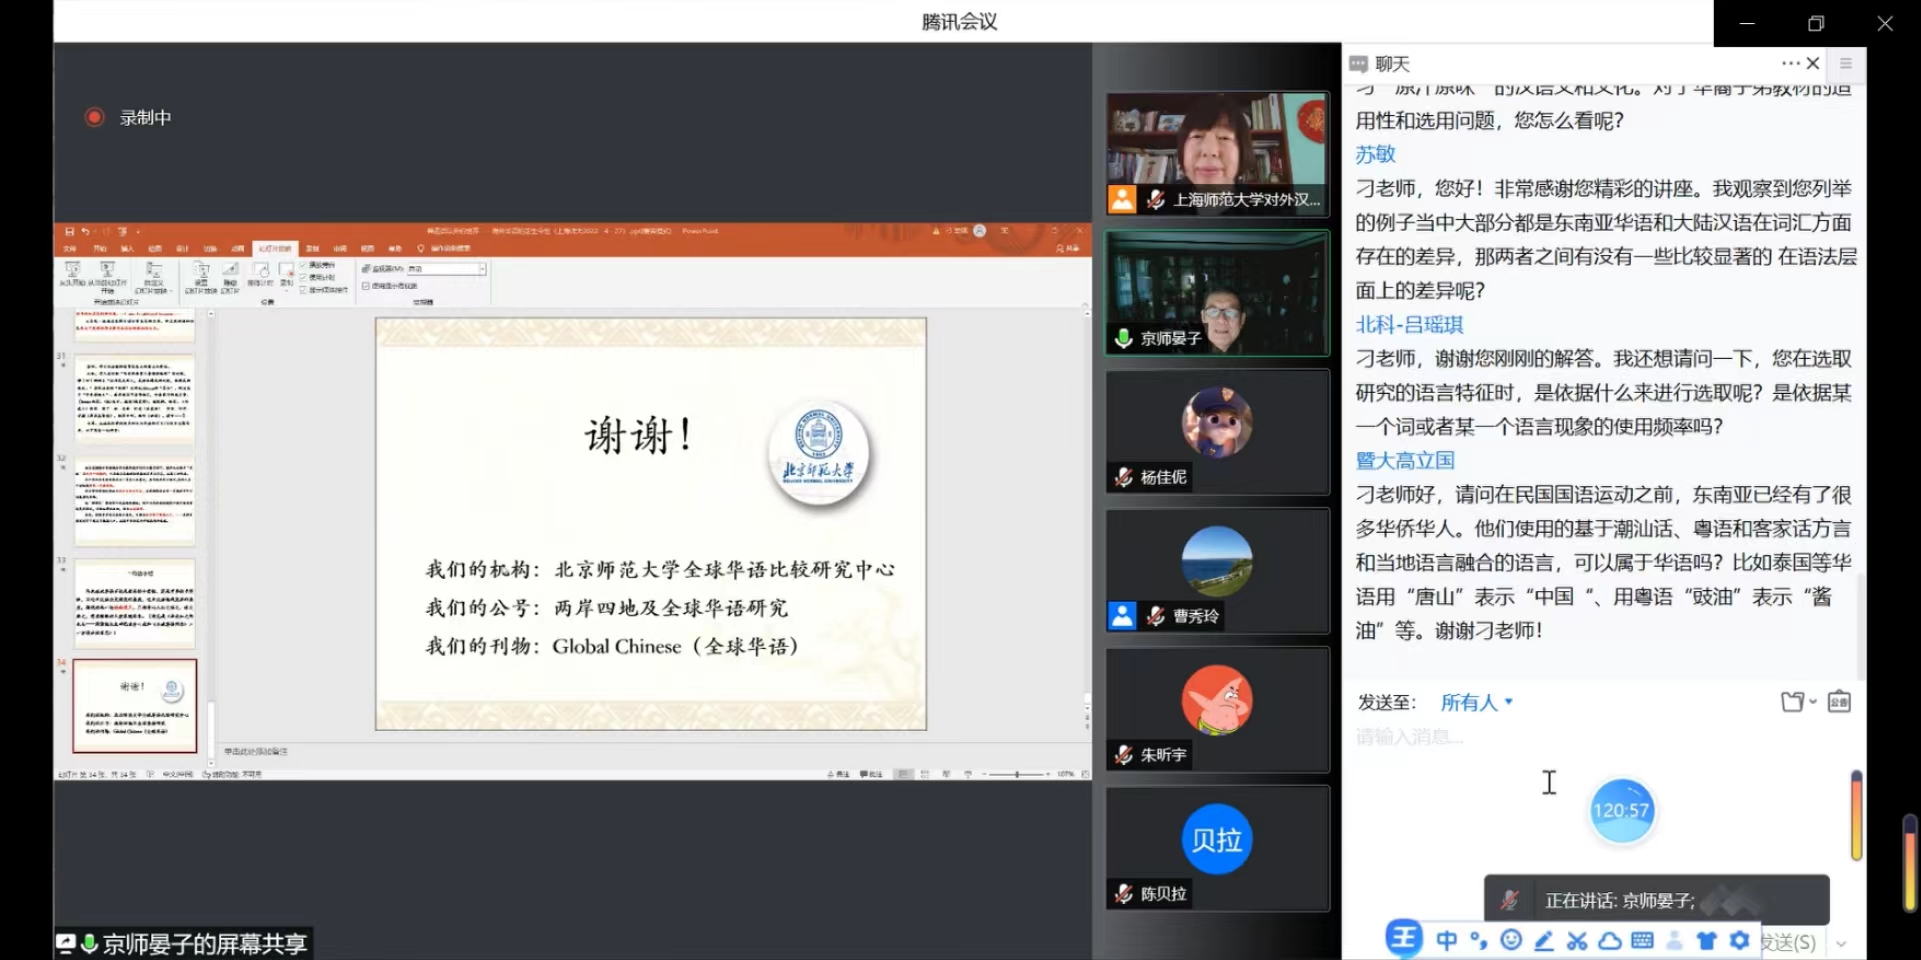This screenshot has height=960, width=1921.
Task: Switch to the active Slide Show ribbon tab
Action: (x=275, y=248)
